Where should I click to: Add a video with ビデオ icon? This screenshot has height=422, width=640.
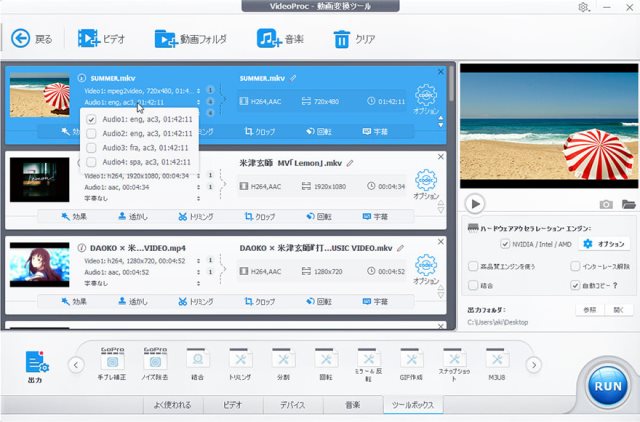coord(101,39)
